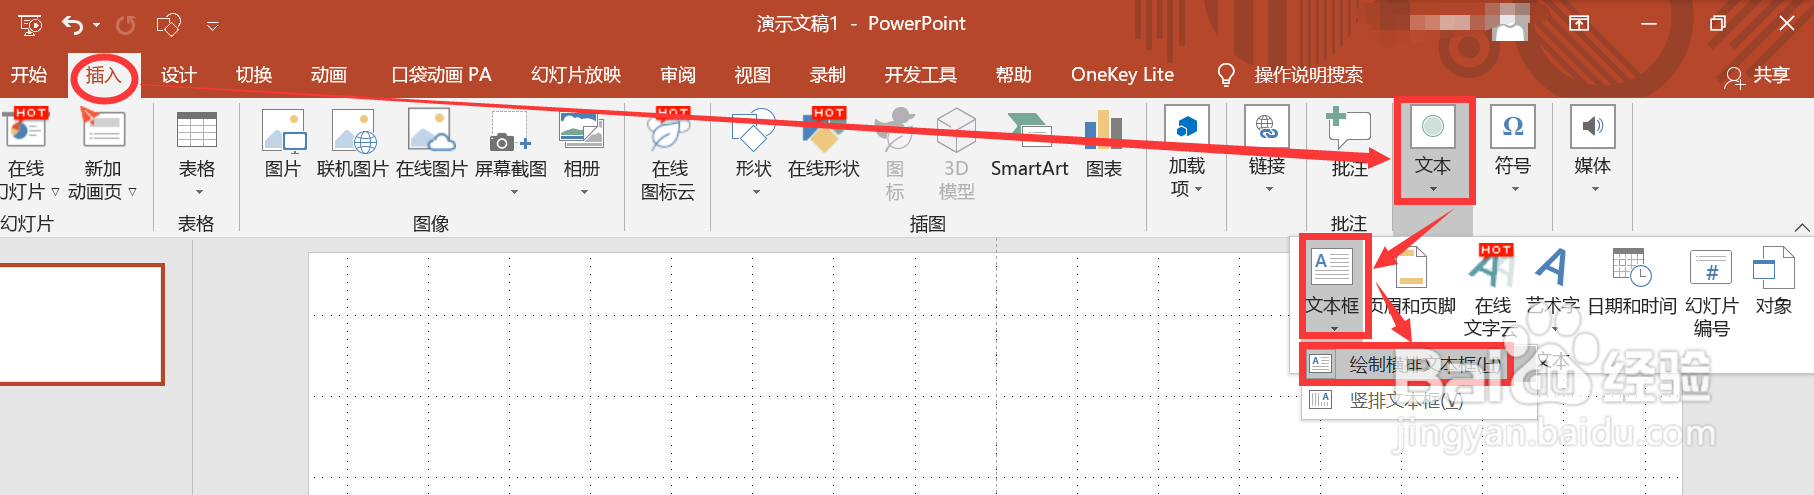Collapse the ribbon with the chevron

click(1801, 227)
